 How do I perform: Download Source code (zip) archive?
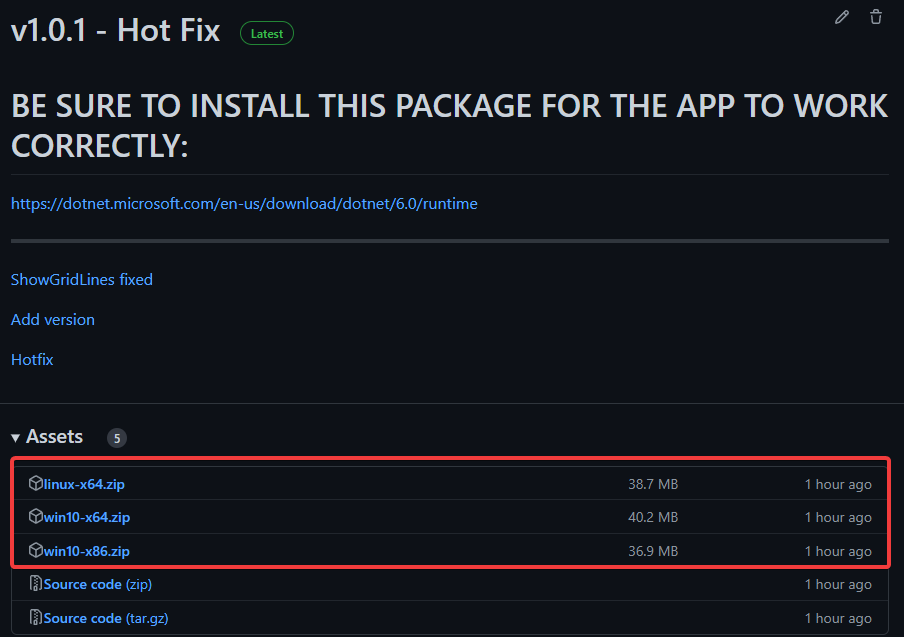point(98,584)
